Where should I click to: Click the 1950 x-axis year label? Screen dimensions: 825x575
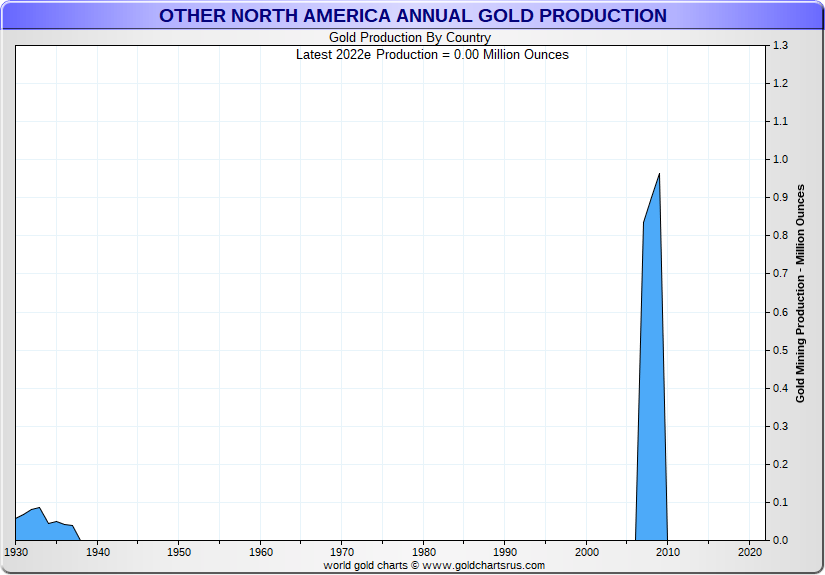(x=179, y=551)
